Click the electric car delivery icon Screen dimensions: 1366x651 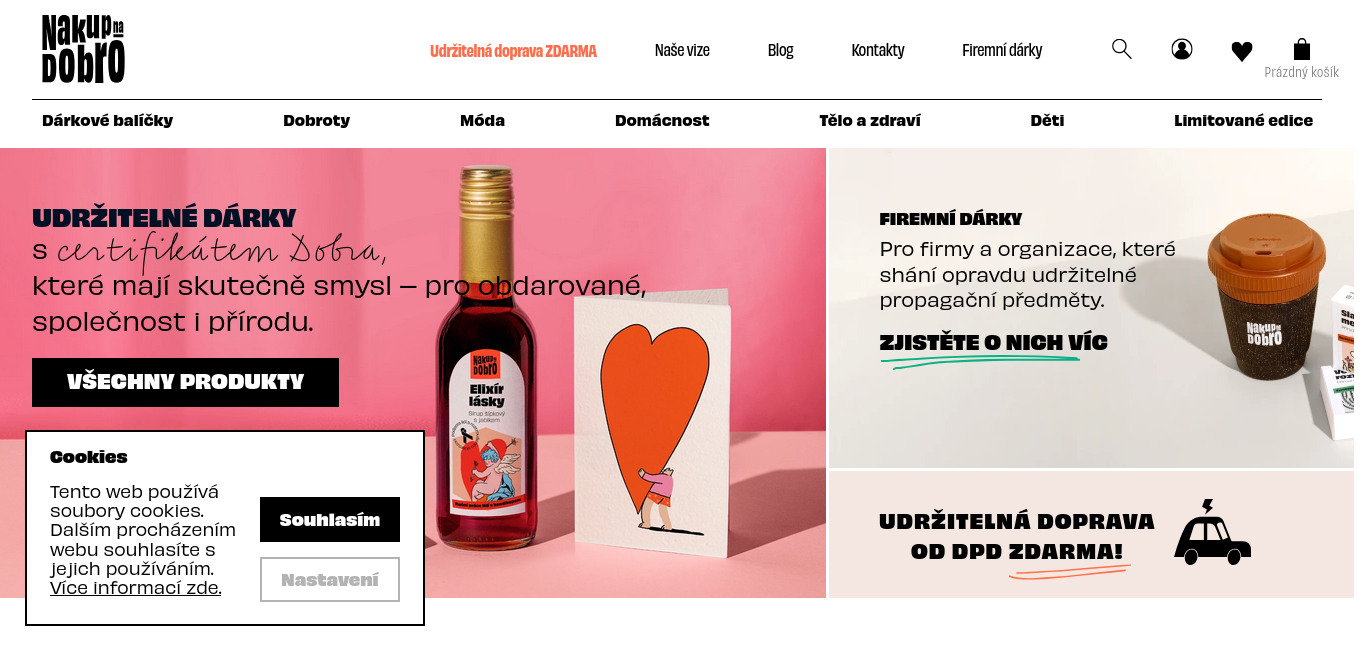[1213, 533]
